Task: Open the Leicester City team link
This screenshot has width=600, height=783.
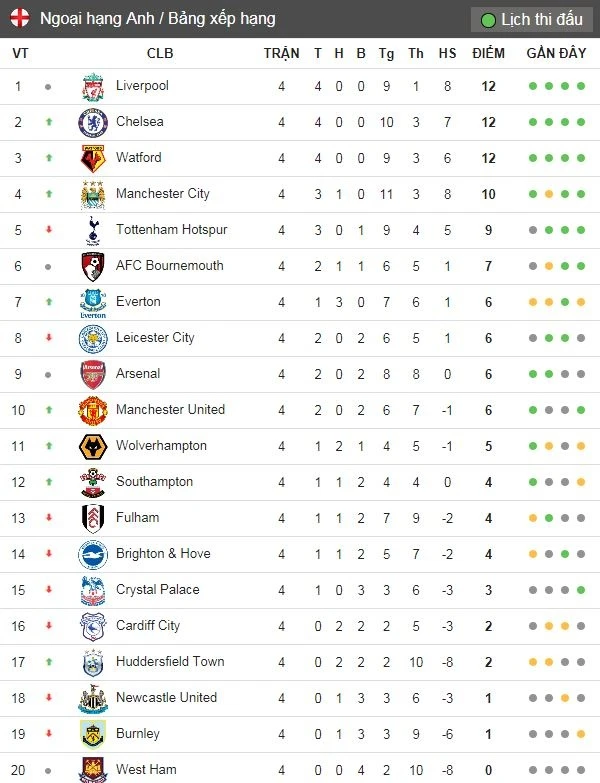Action: pos(155,338)
